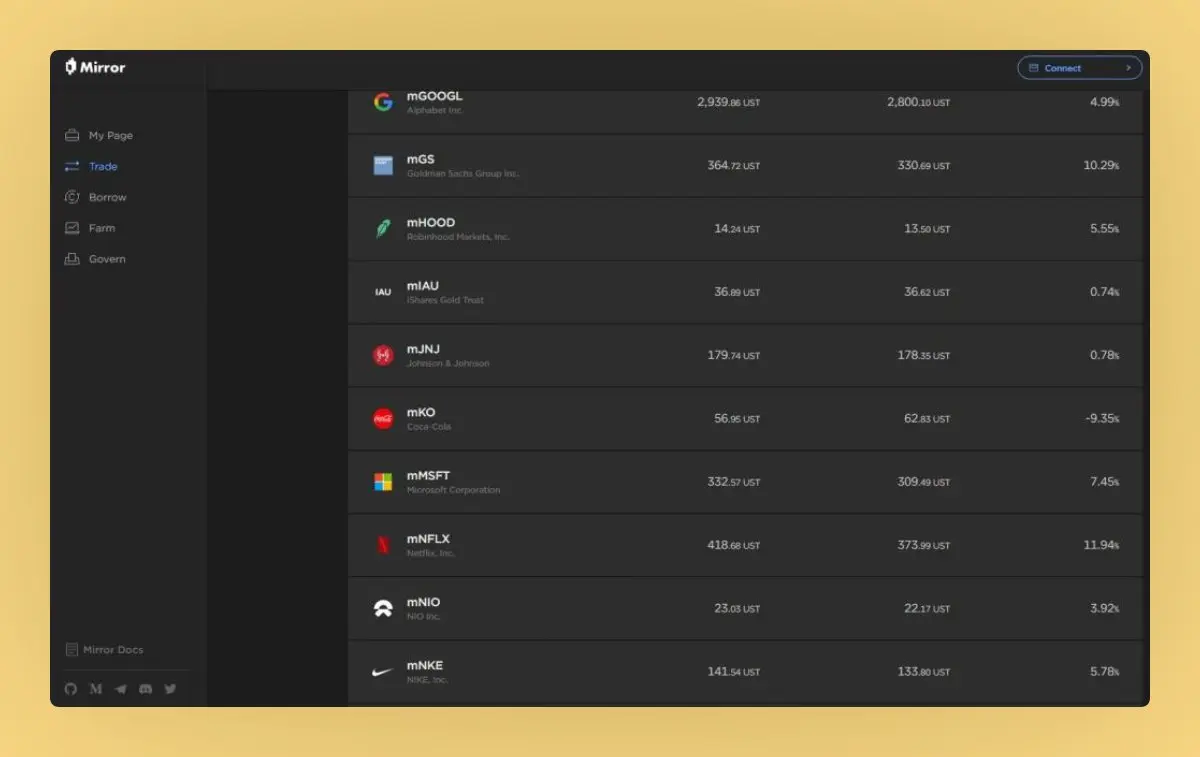Click the 332.57 UST price value

pos(733,482)
